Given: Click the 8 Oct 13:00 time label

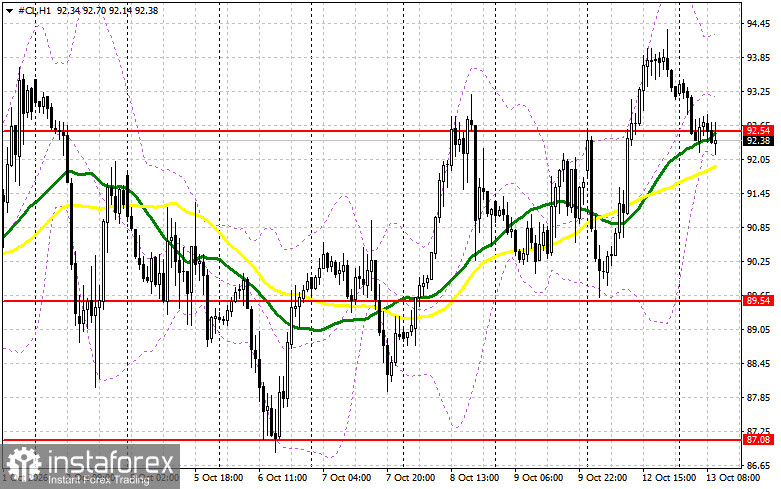Looking at the screenshot, I should click(475, 478).
